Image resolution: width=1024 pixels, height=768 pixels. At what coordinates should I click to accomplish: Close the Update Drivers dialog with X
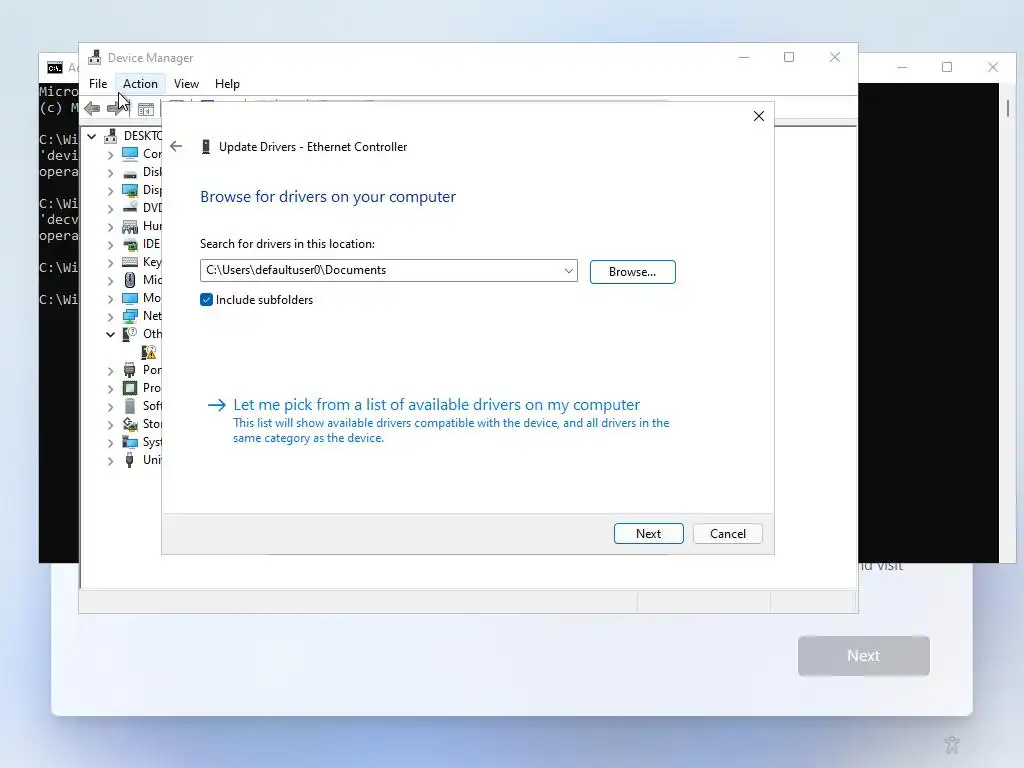(758, 116)
